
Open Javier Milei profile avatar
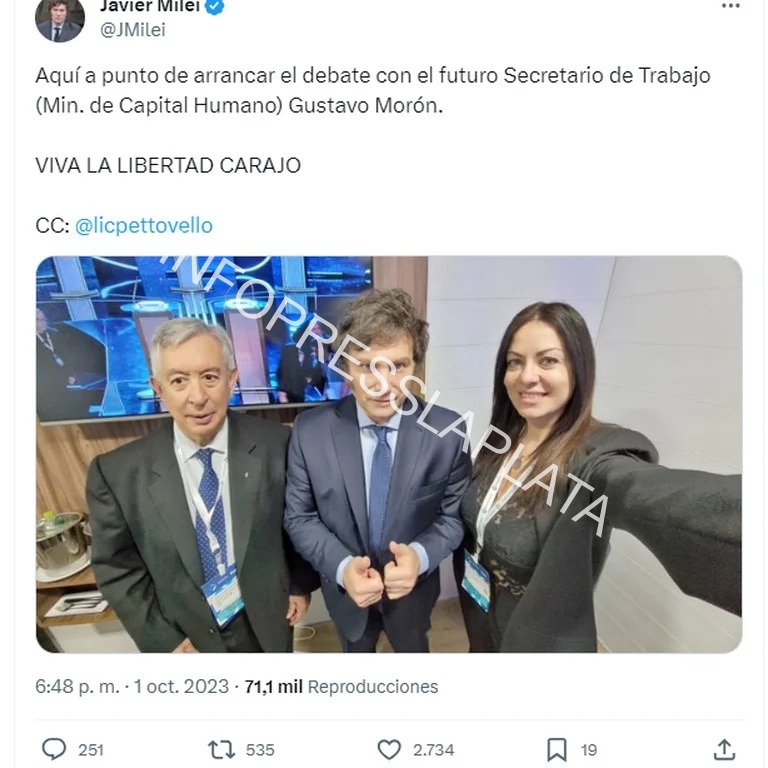(x=60, y=18)
